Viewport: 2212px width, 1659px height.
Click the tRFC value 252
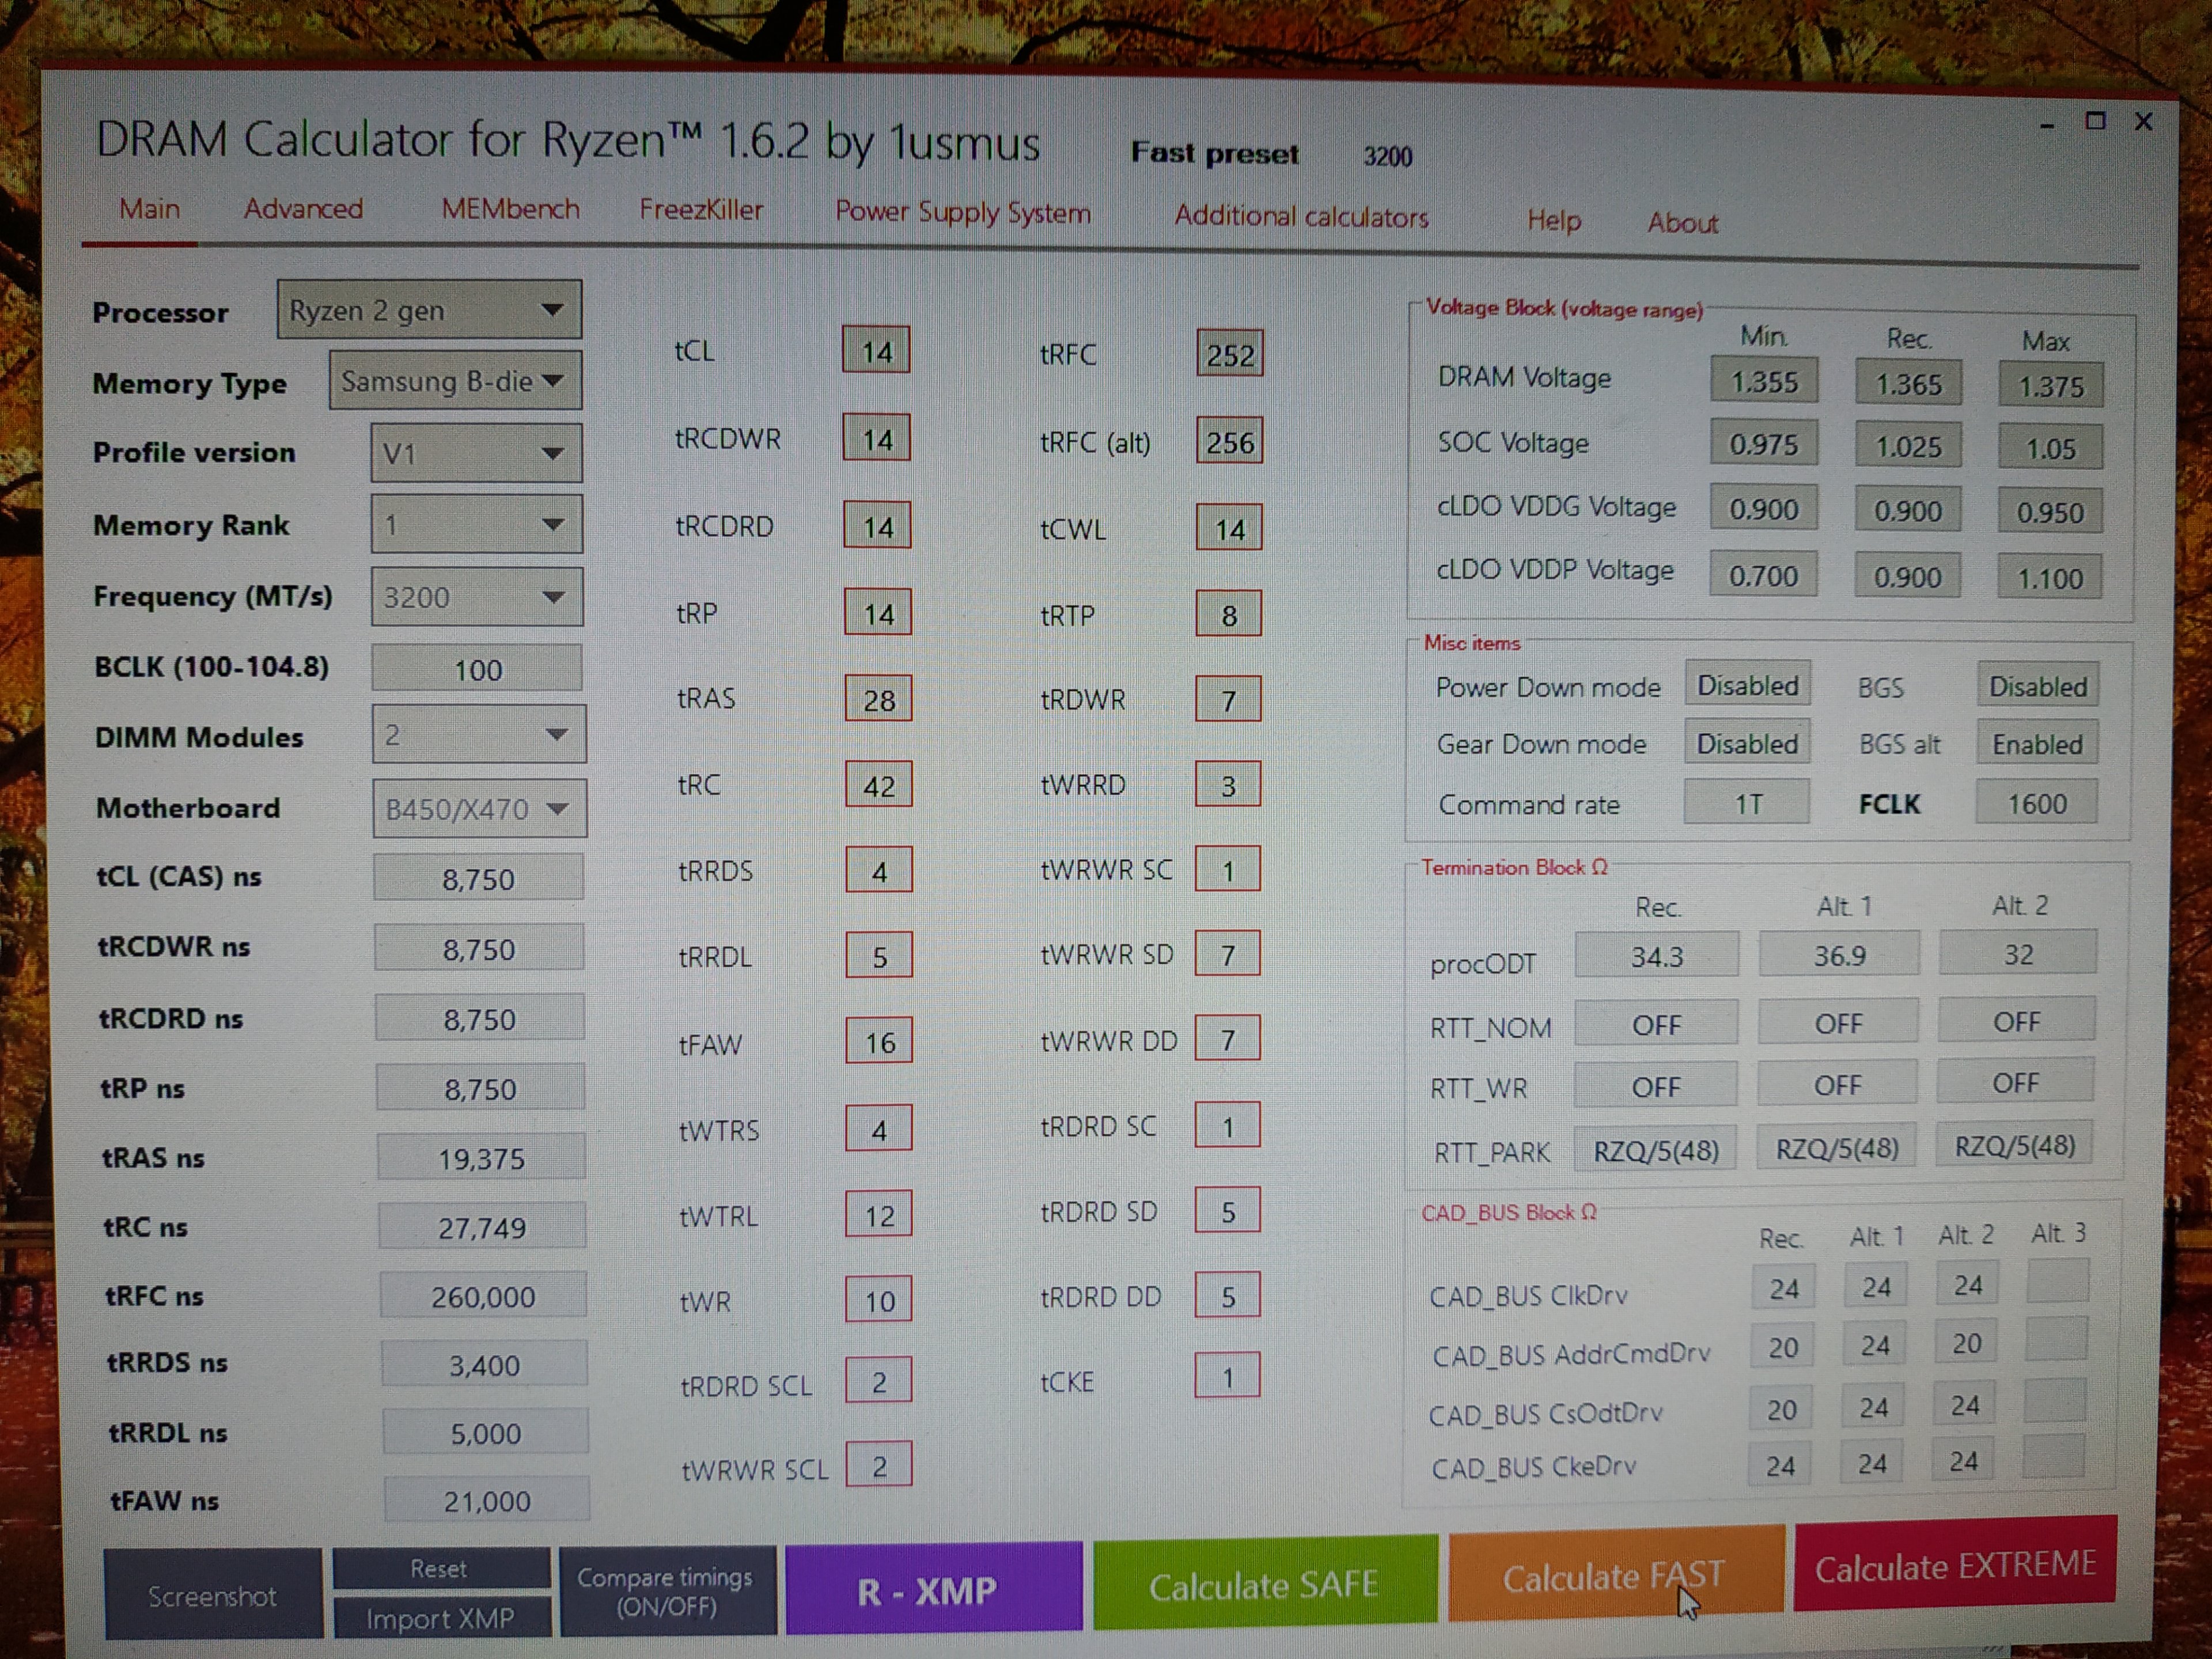[x=1229, y=354]
